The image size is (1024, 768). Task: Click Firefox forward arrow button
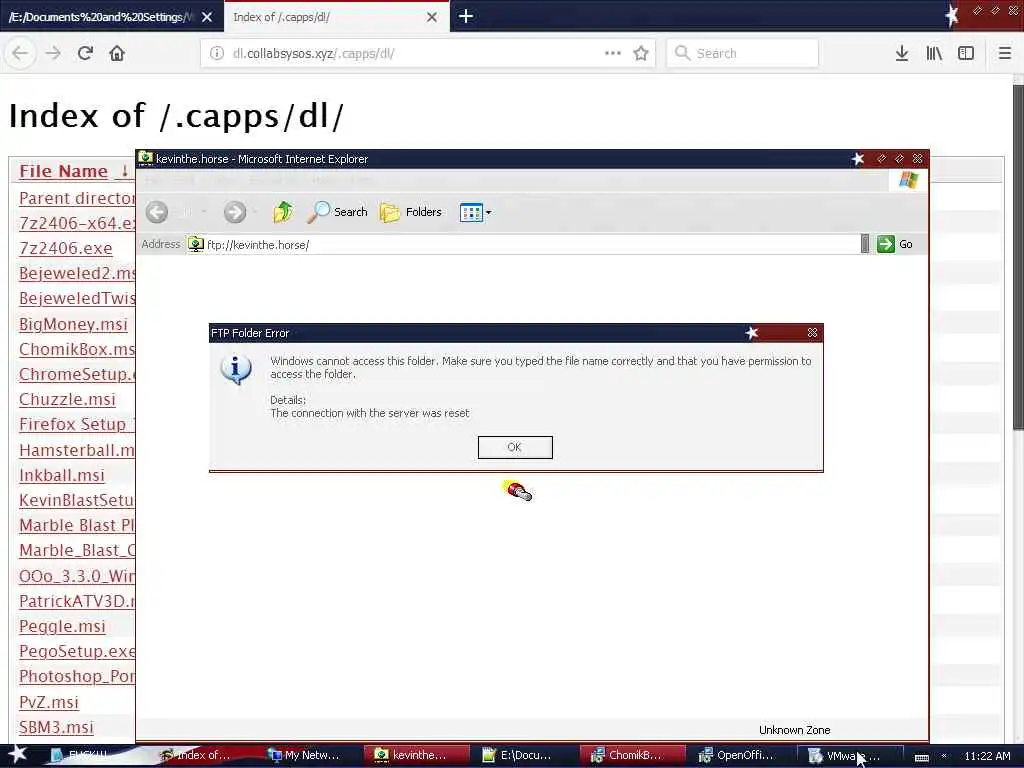coord(53,53)
